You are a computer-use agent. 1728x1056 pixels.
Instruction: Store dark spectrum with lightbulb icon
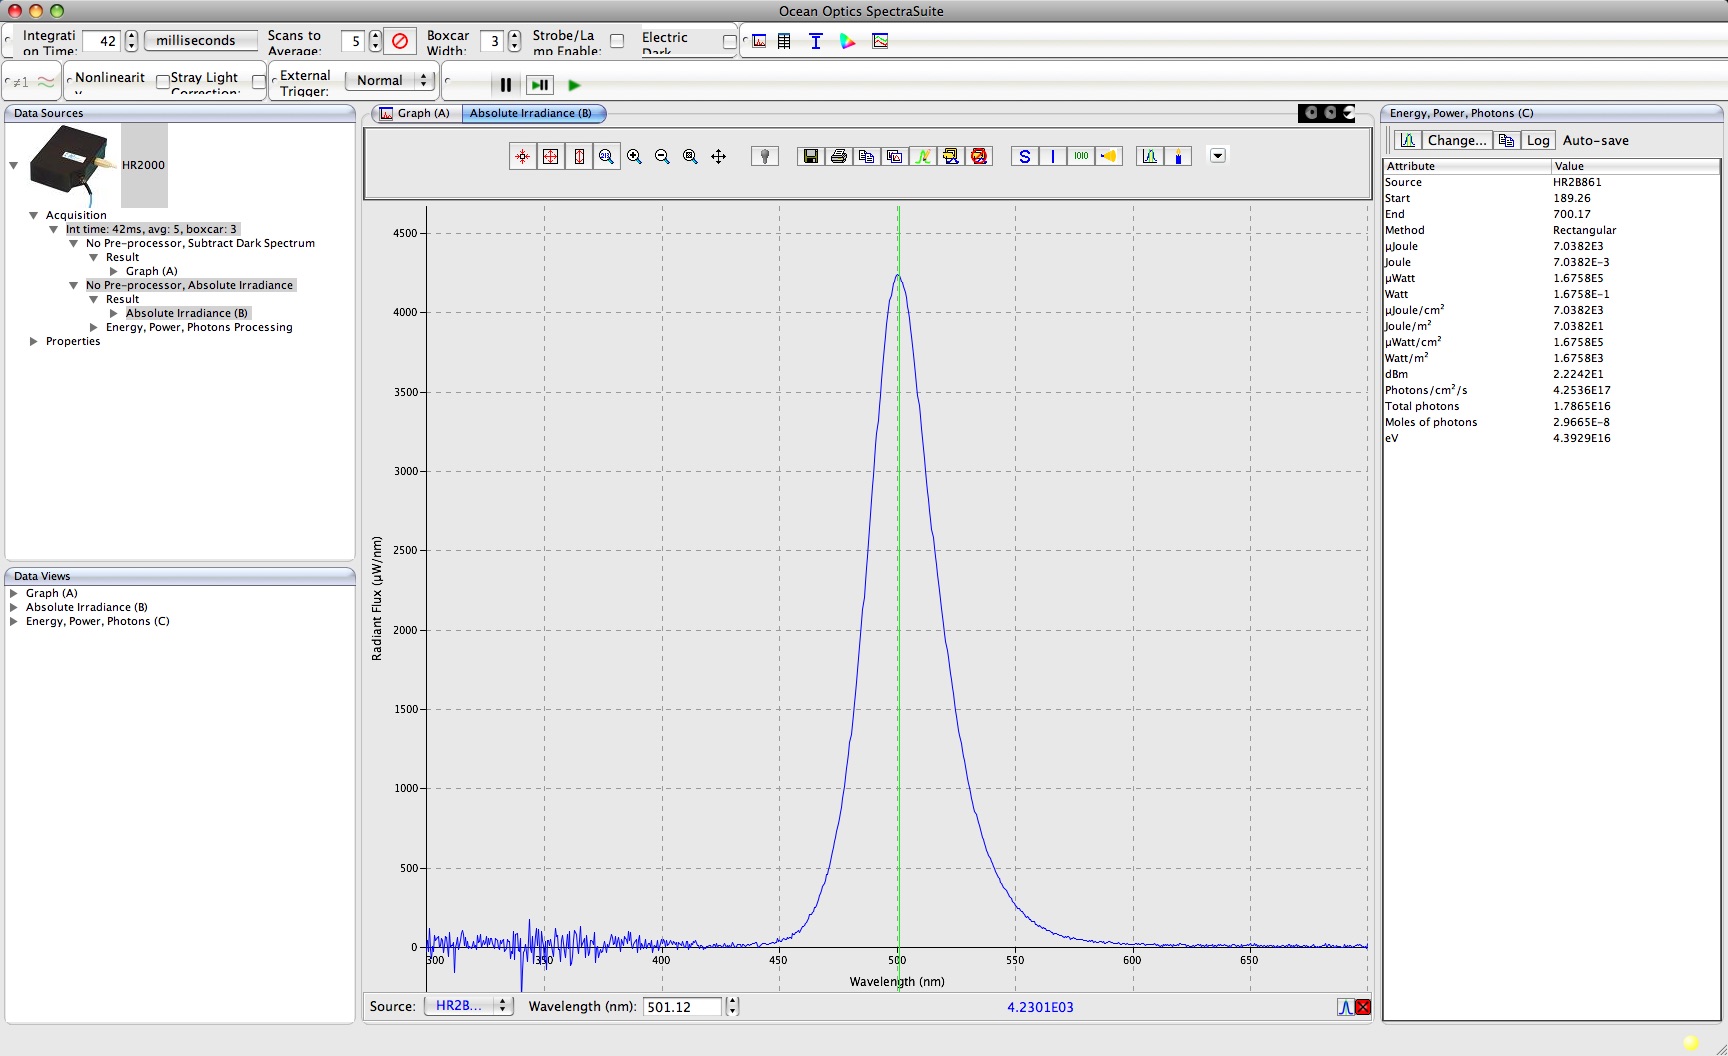pos(765,156)
